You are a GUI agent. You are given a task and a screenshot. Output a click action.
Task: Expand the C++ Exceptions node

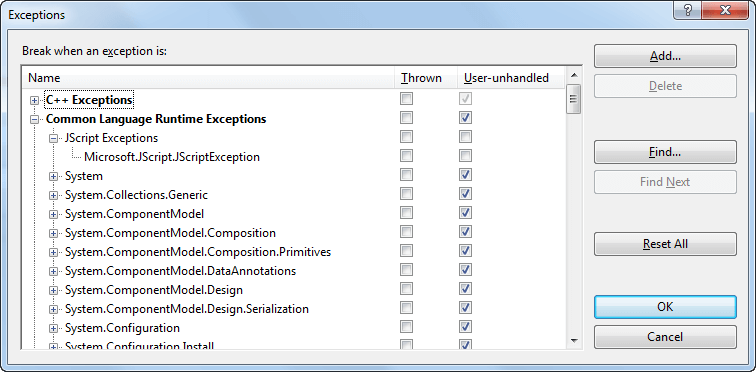34,101
